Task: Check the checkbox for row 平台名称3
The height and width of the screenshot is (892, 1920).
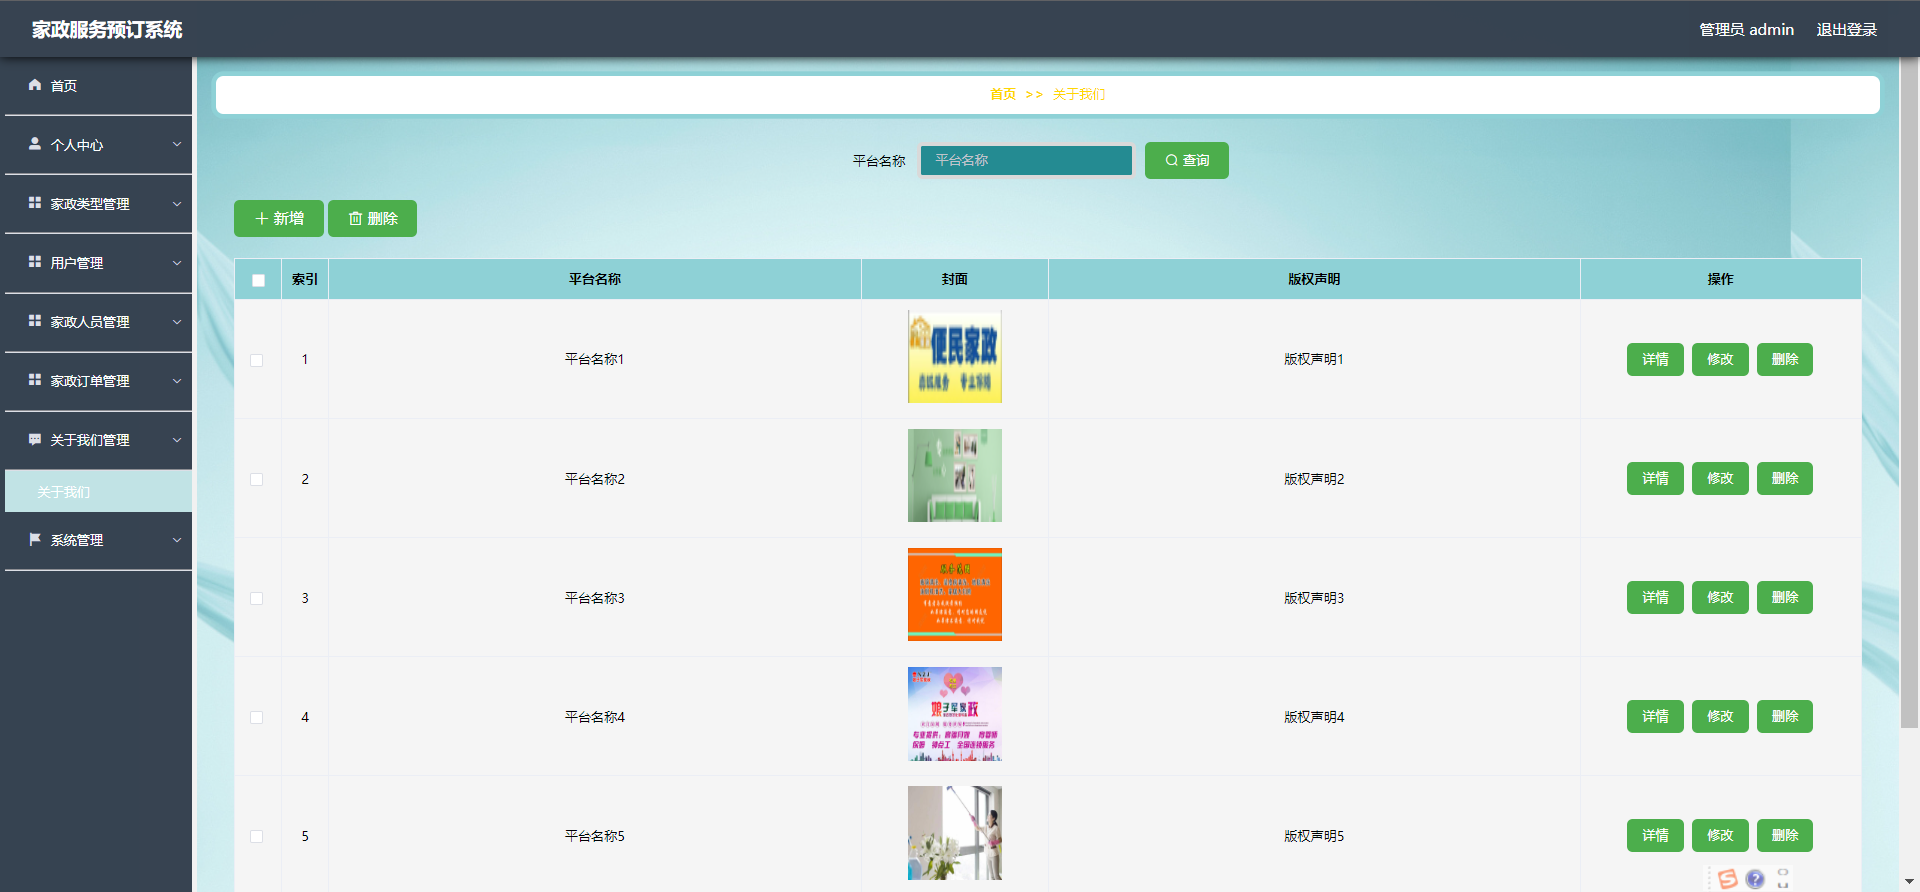Action: point(257,598)
